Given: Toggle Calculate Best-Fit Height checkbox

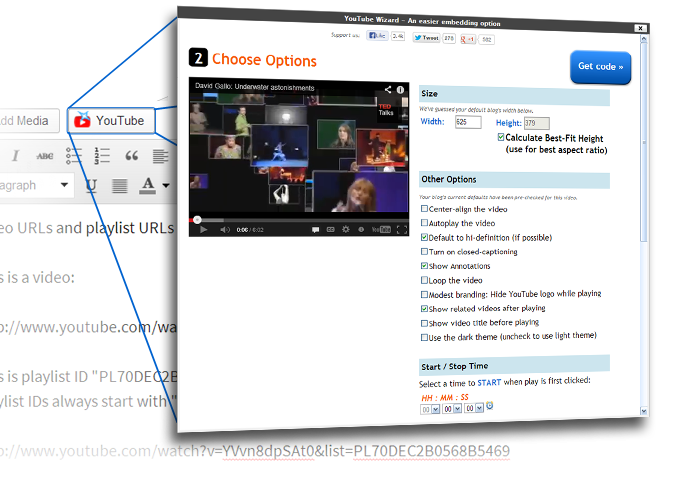Looking at the screenshot, I should 501,137.
